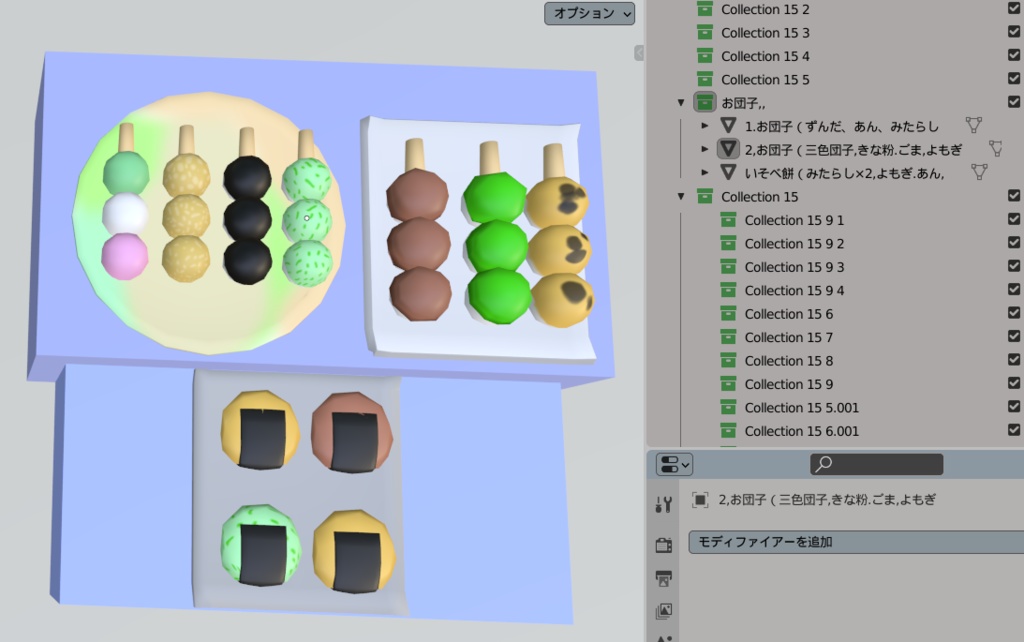This screenshot has width=1024, height=642.
Task: Collapse the parent Collection 15 tree
Action: coord(680,197)
